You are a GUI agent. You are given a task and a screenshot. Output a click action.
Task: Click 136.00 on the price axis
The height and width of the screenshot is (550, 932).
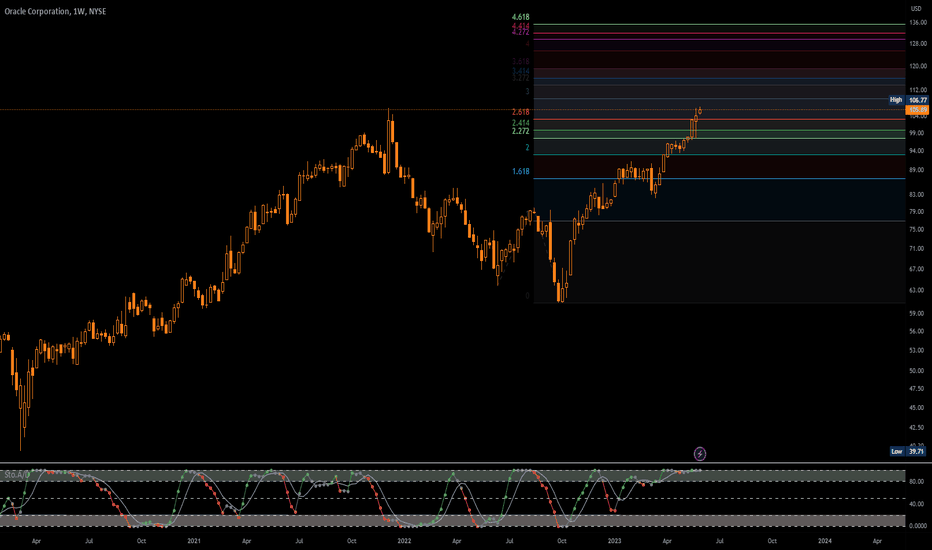(x=918, y=23)
